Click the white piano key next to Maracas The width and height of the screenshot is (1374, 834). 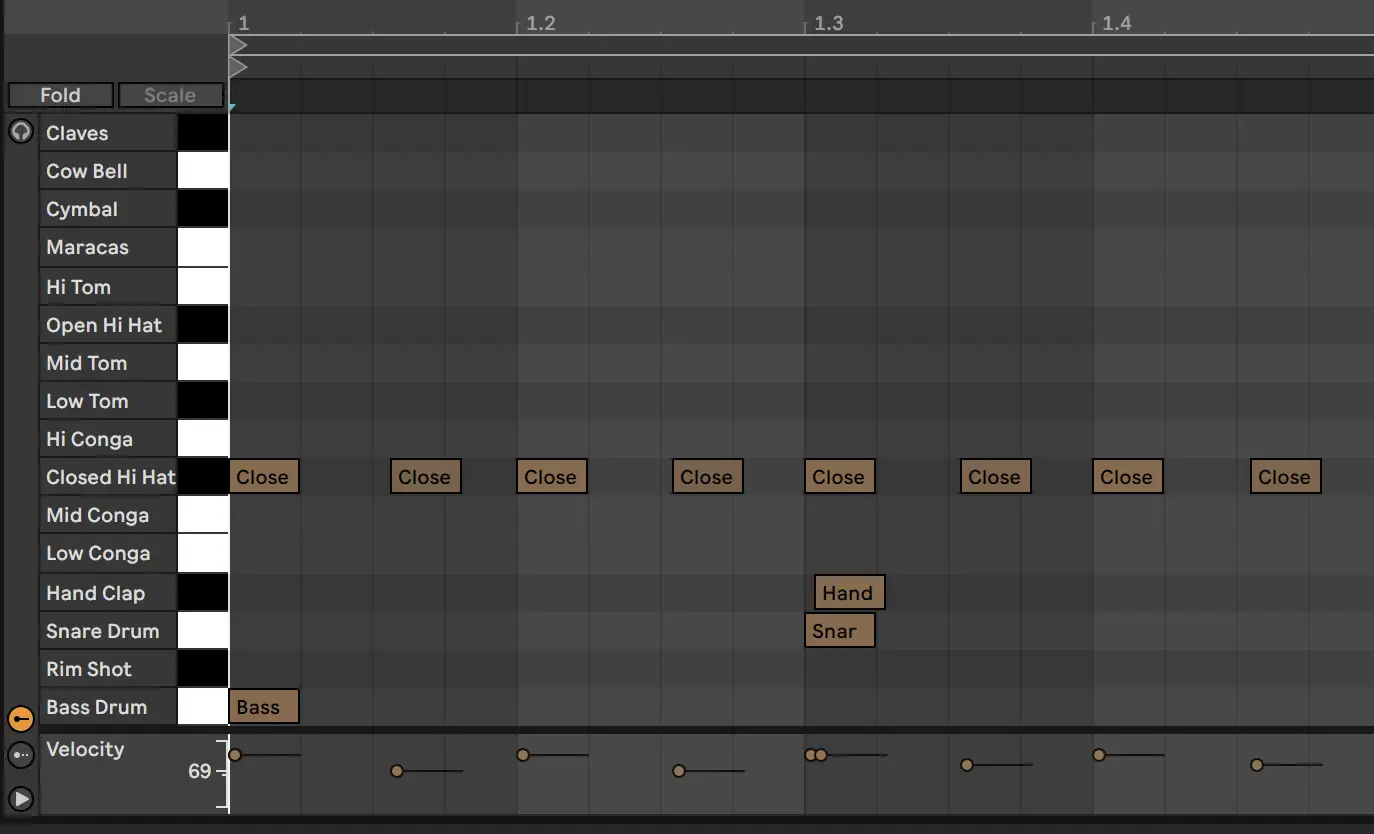(203, 247)
